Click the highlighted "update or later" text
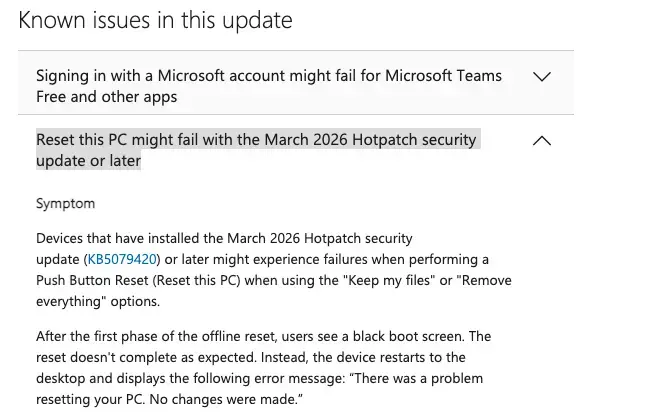The image size is (664, 415). (89, 160)
